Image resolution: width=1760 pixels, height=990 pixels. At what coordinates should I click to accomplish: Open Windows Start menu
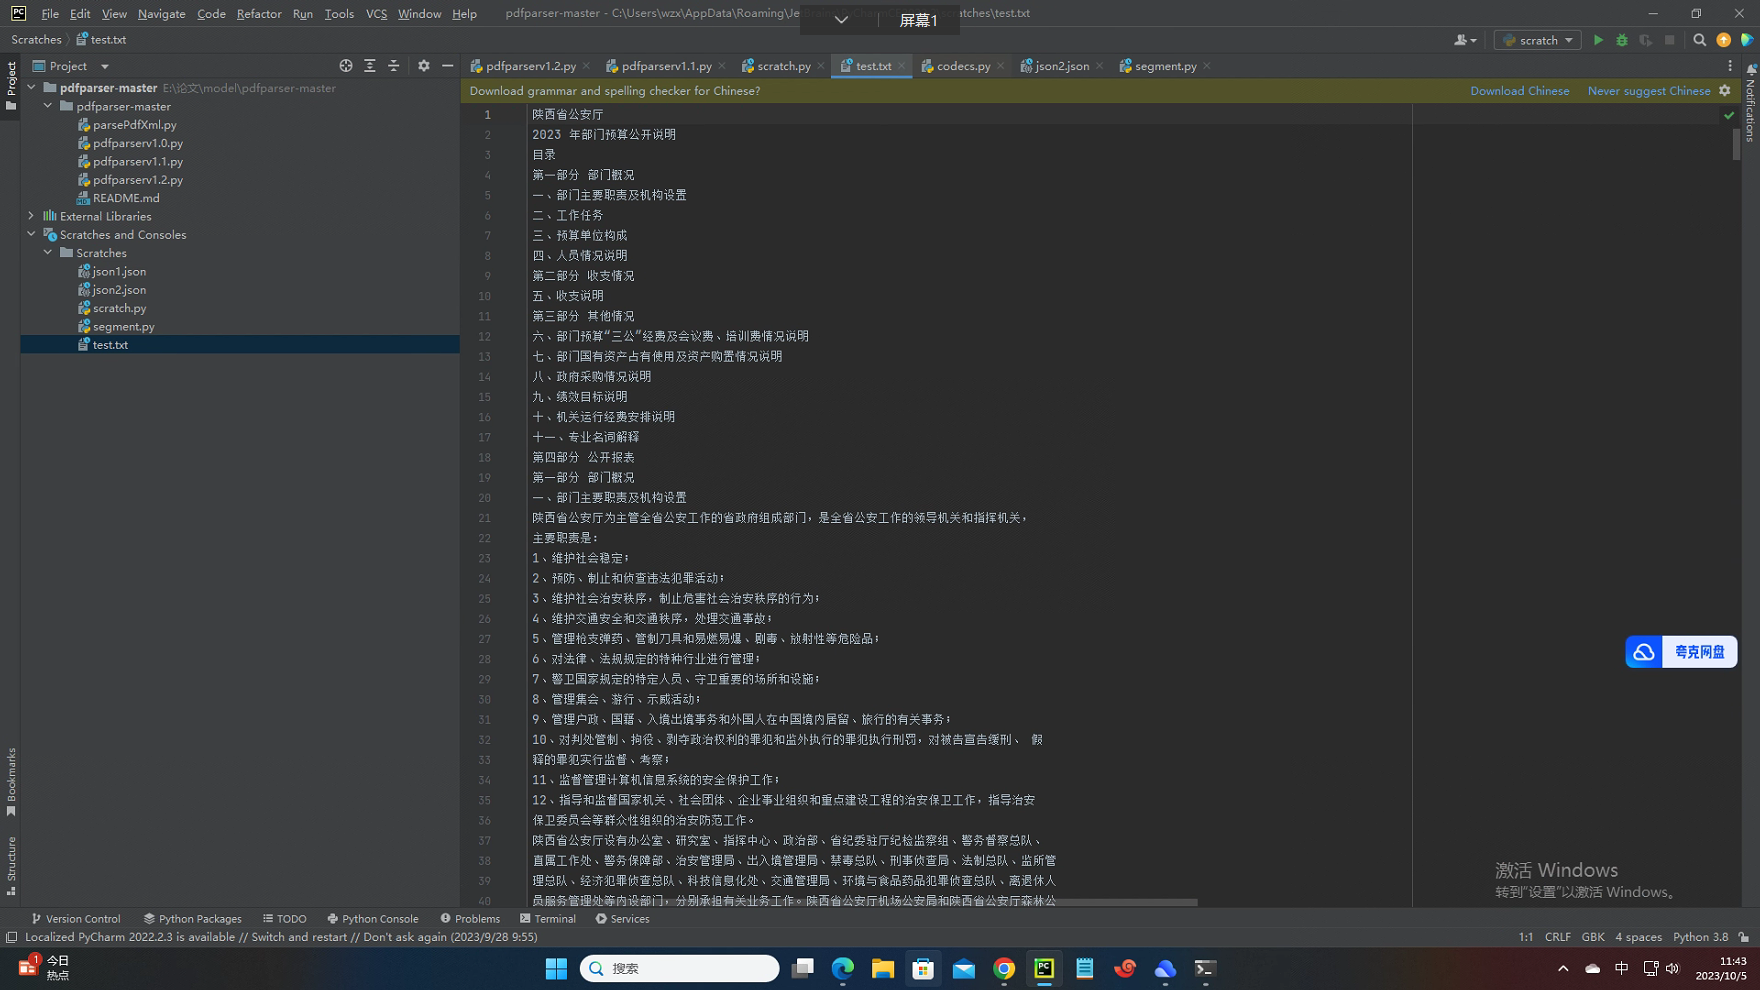(556, 968)
